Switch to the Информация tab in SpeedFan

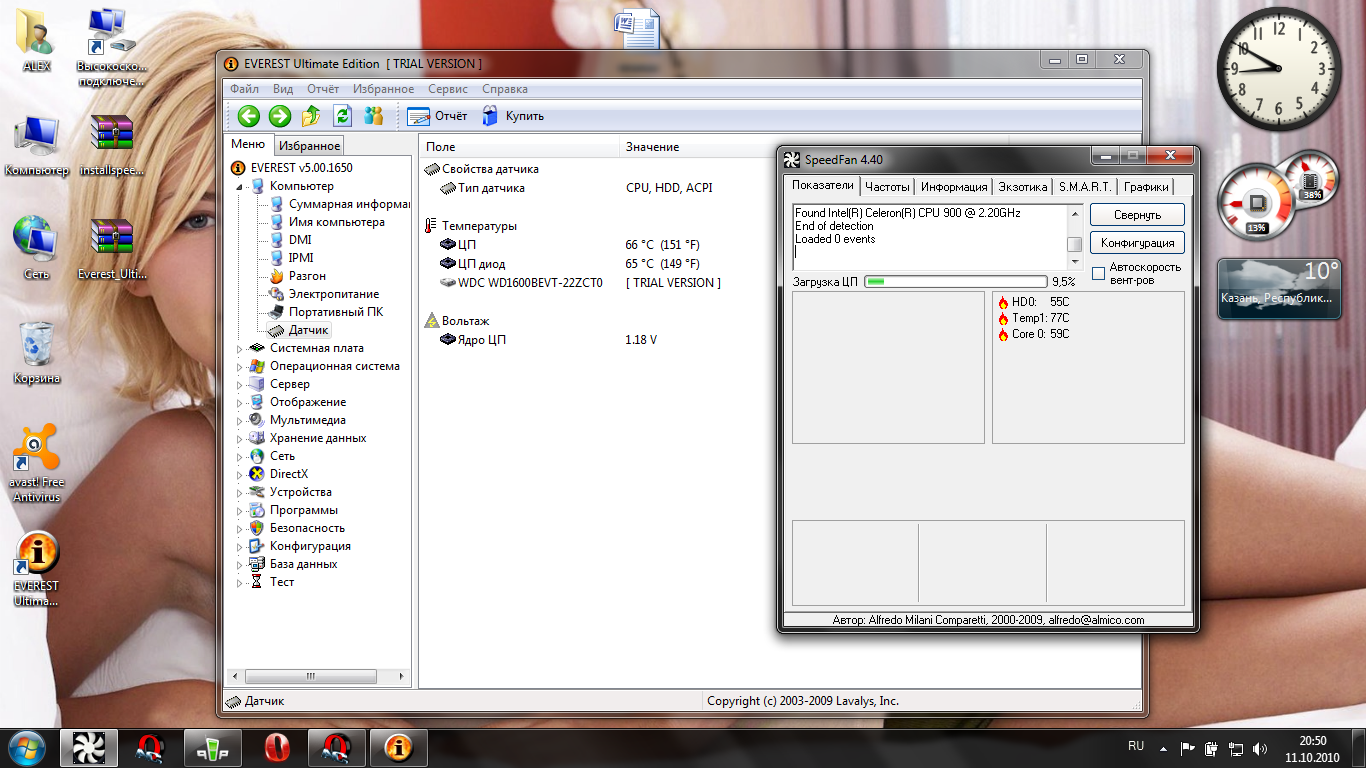coord(954,187)
